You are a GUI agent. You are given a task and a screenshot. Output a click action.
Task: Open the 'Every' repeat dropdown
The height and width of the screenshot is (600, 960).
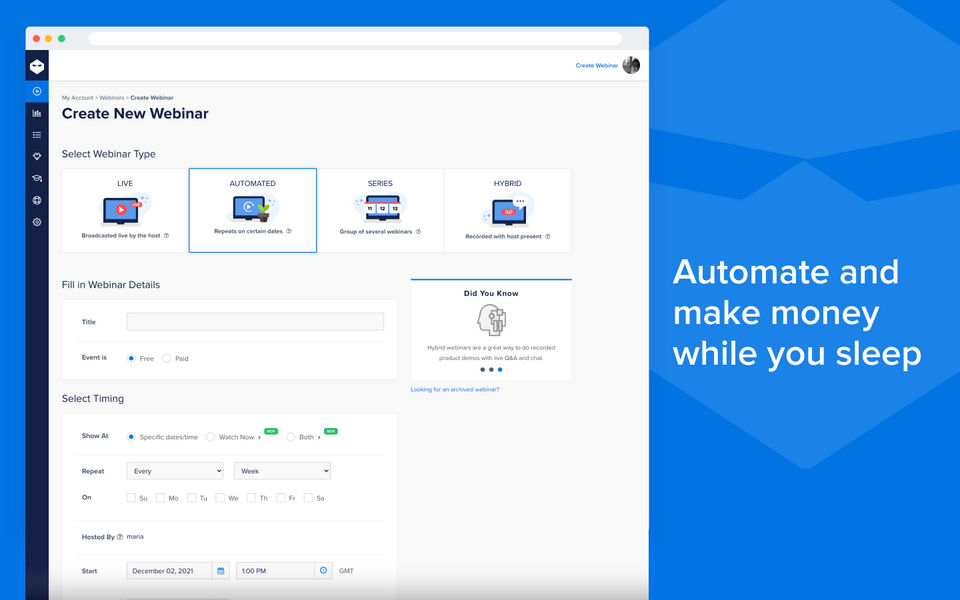tap(175, 471)
